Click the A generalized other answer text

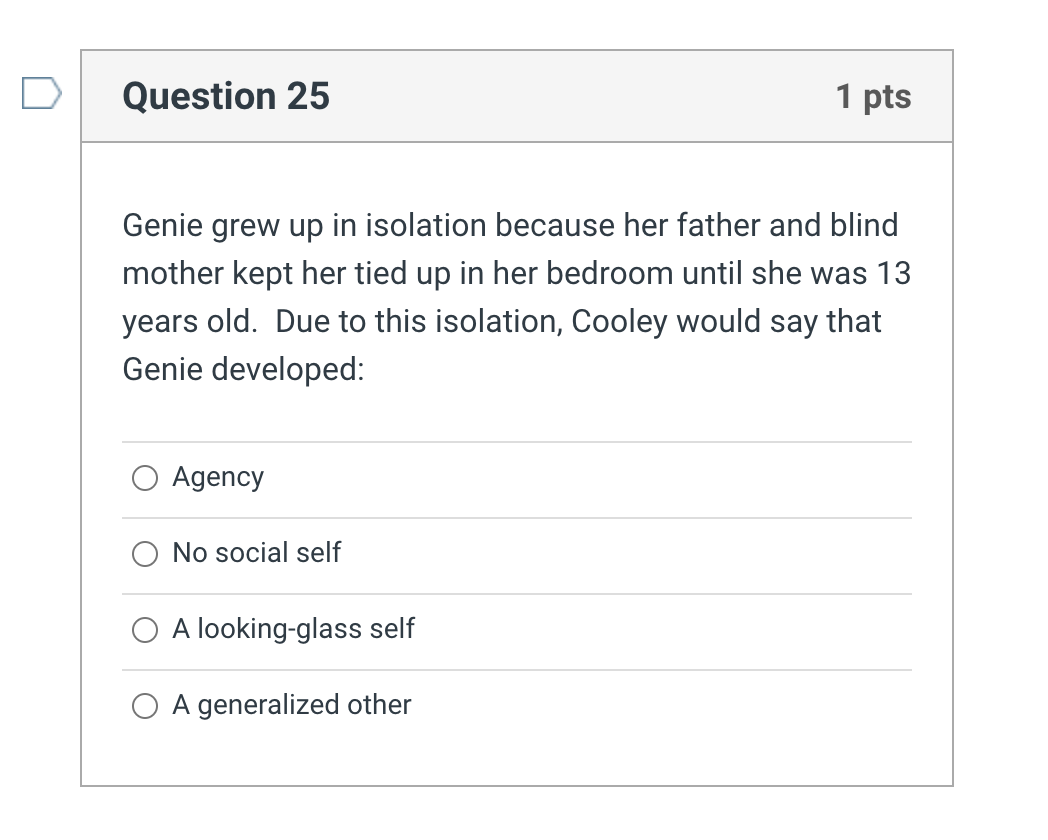(292, 706)
